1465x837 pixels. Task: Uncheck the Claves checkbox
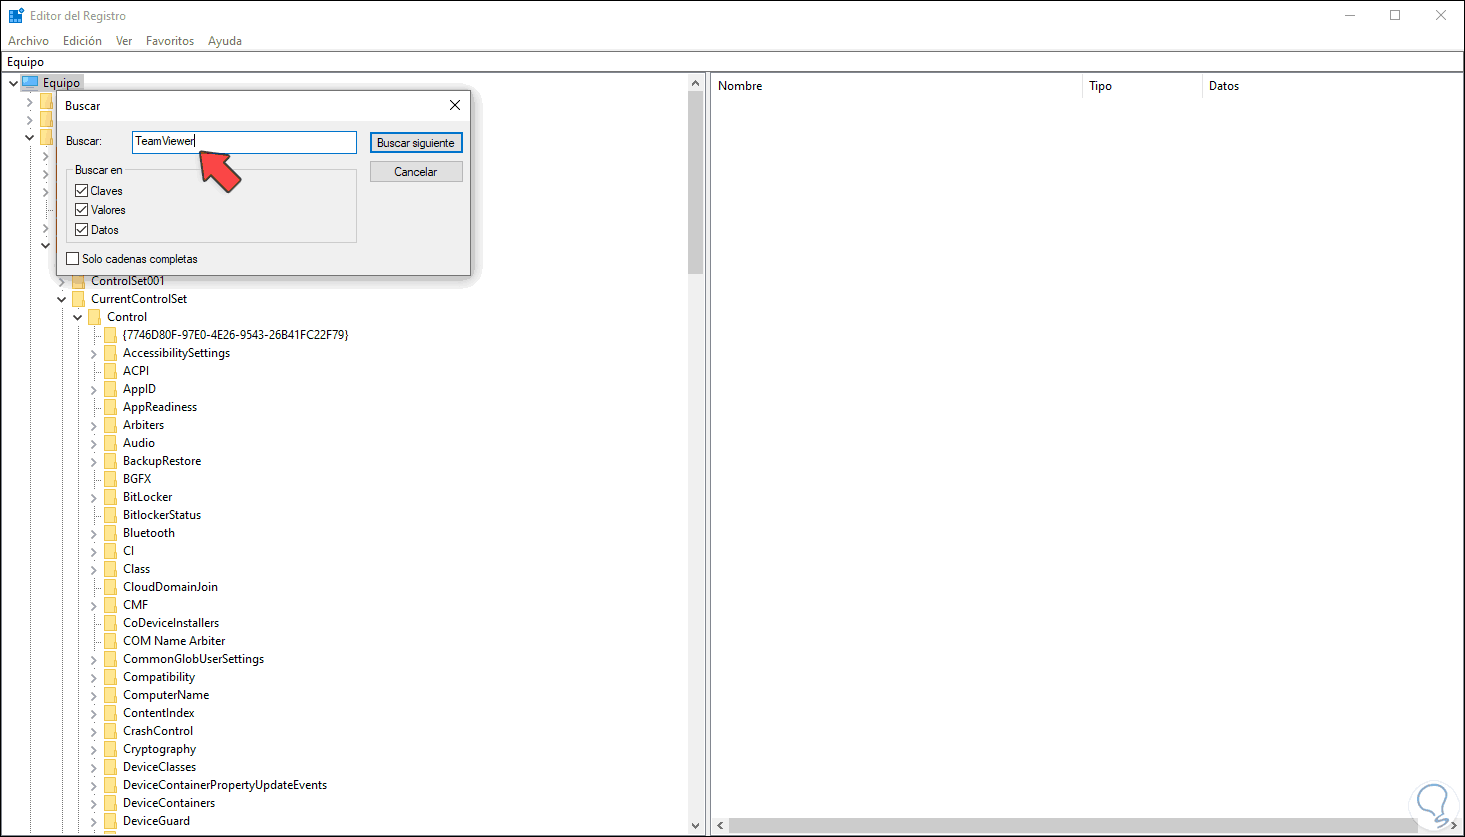[82, 190]
